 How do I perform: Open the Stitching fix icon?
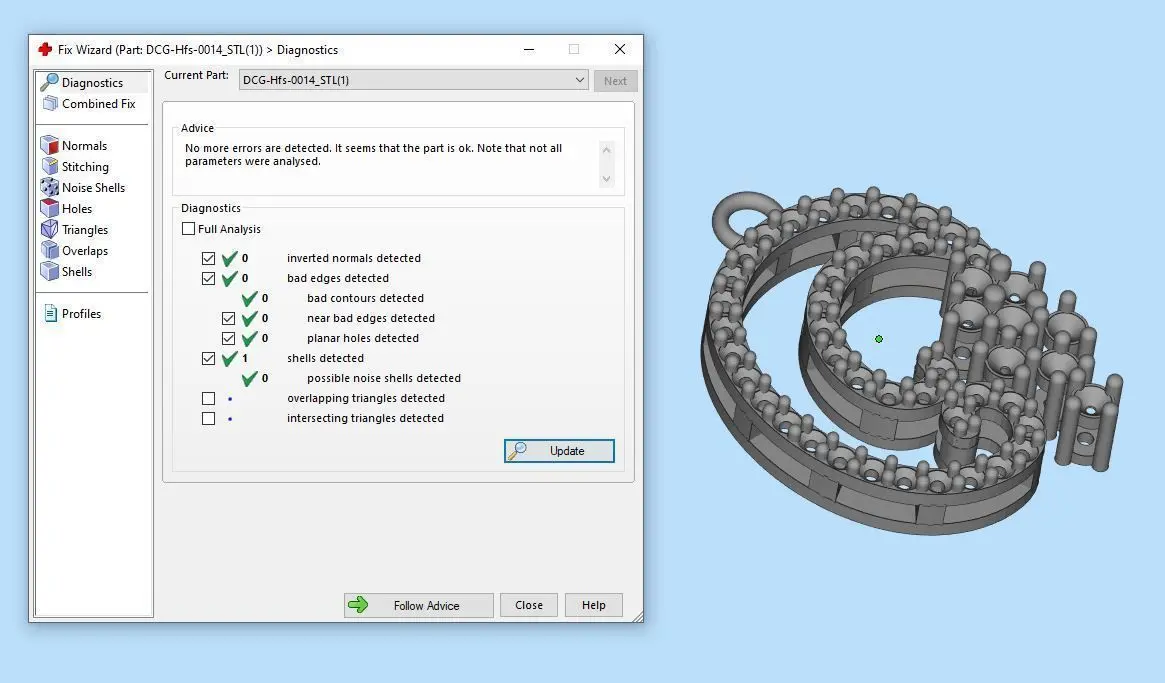coord(49,166)
